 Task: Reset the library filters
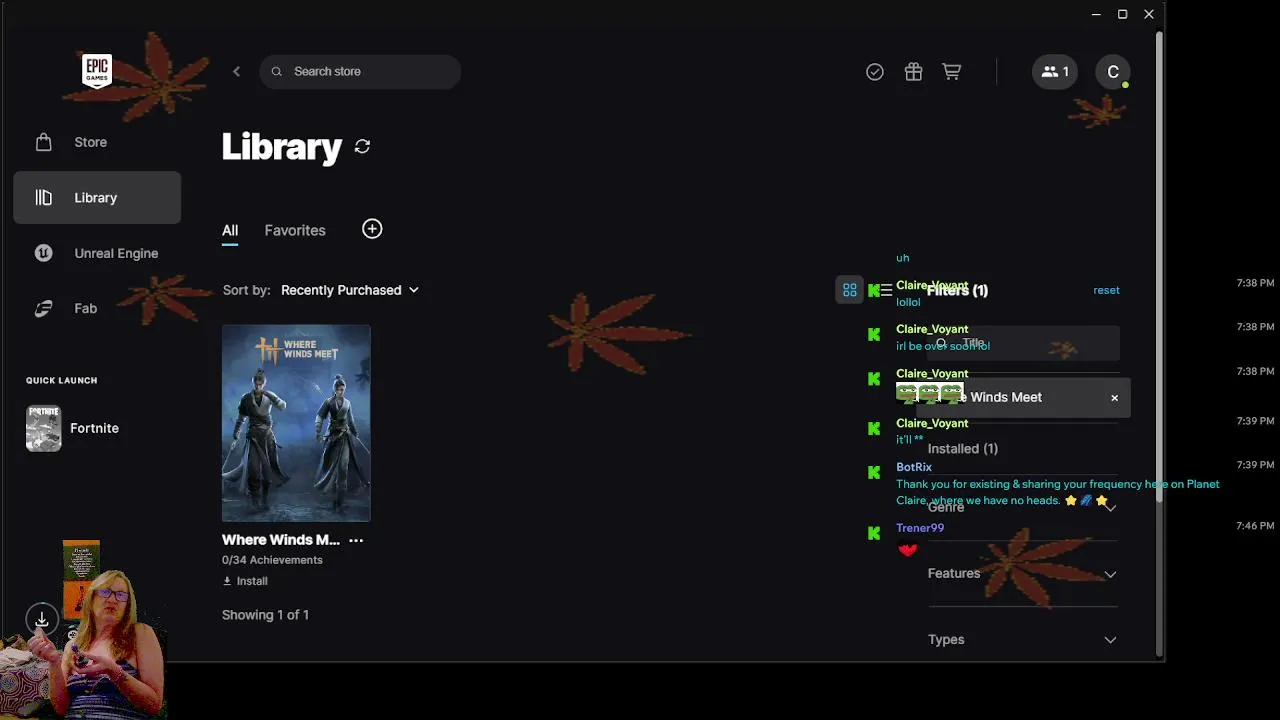(x=1106, y=290)
